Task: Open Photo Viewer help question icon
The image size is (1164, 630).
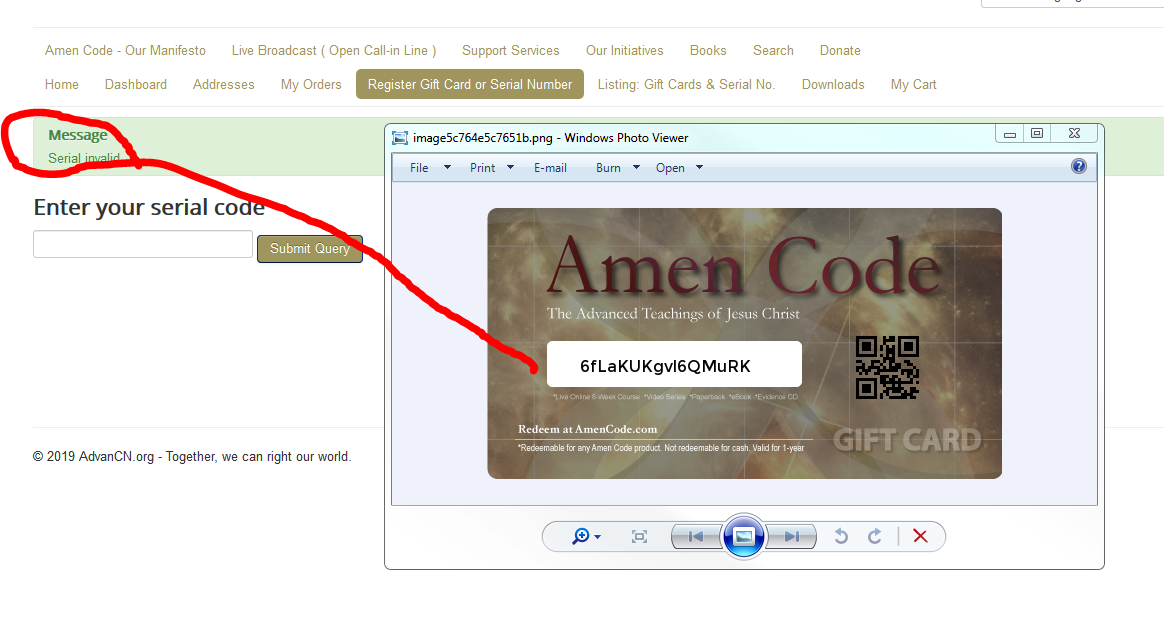Action: point(1079,166)
